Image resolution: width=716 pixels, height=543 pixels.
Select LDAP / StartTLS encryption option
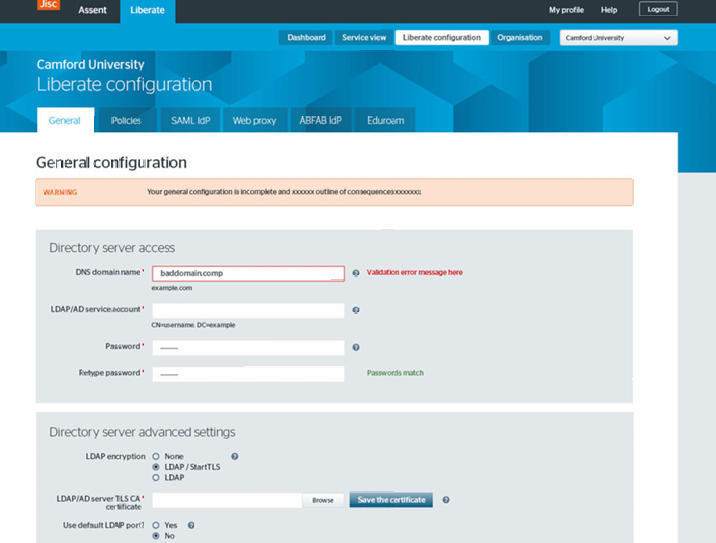coord(156,467)
